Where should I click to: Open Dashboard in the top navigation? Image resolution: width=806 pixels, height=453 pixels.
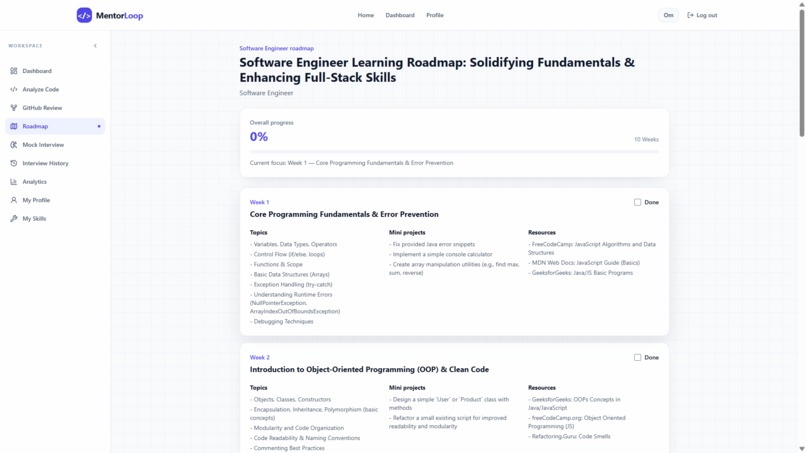click(x=400, y=15)
